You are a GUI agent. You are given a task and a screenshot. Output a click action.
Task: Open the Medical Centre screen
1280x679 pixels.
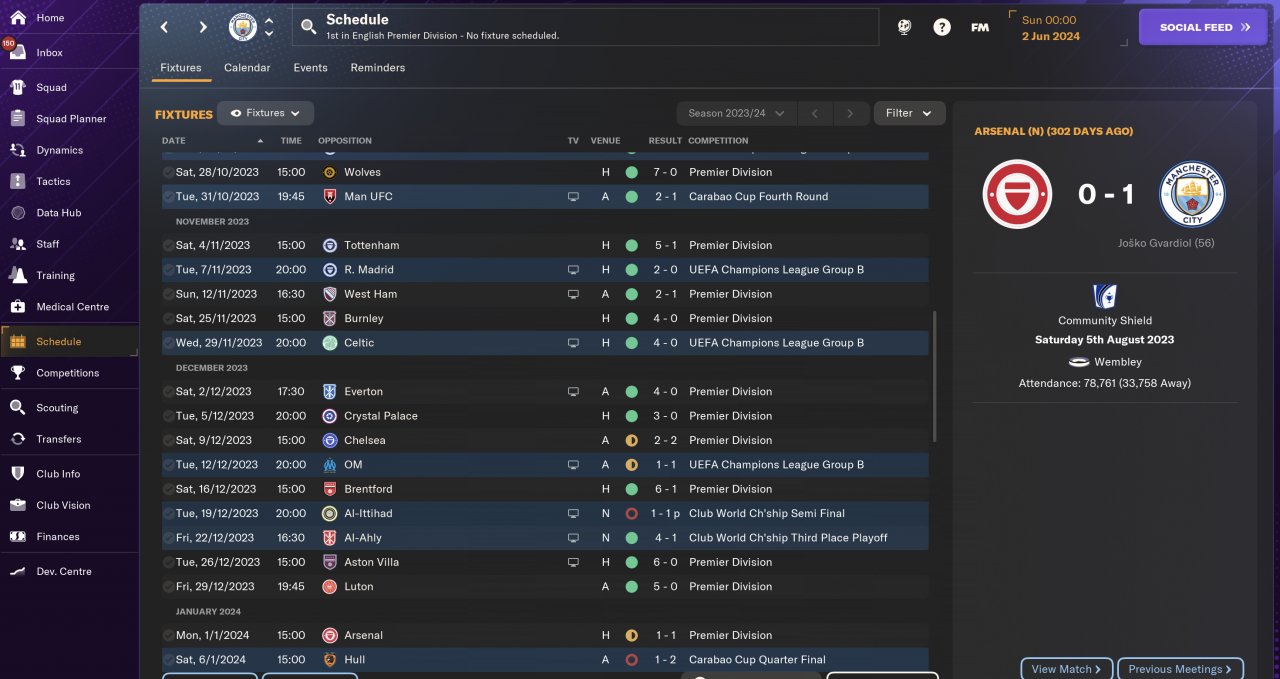72,307
